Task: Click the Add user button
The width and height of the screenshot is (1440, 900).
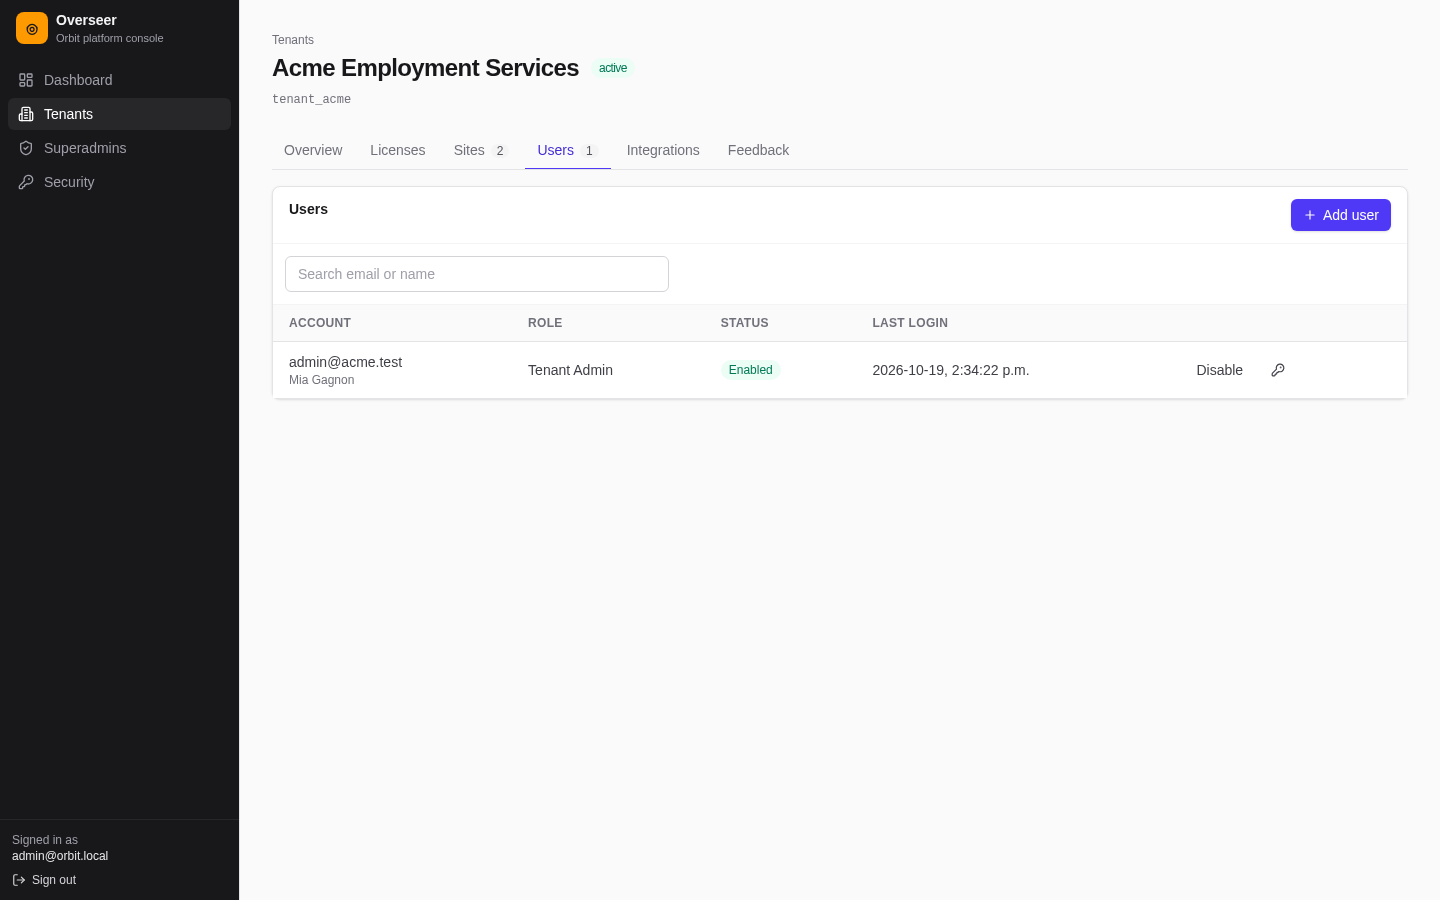Action: [x=1341, y=215]
